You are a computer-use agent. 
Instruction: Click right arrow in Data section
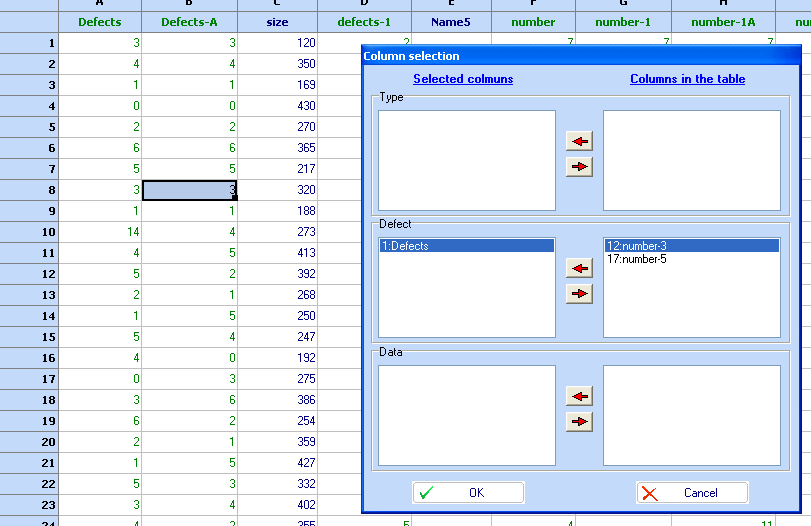(x=579, y=422)
